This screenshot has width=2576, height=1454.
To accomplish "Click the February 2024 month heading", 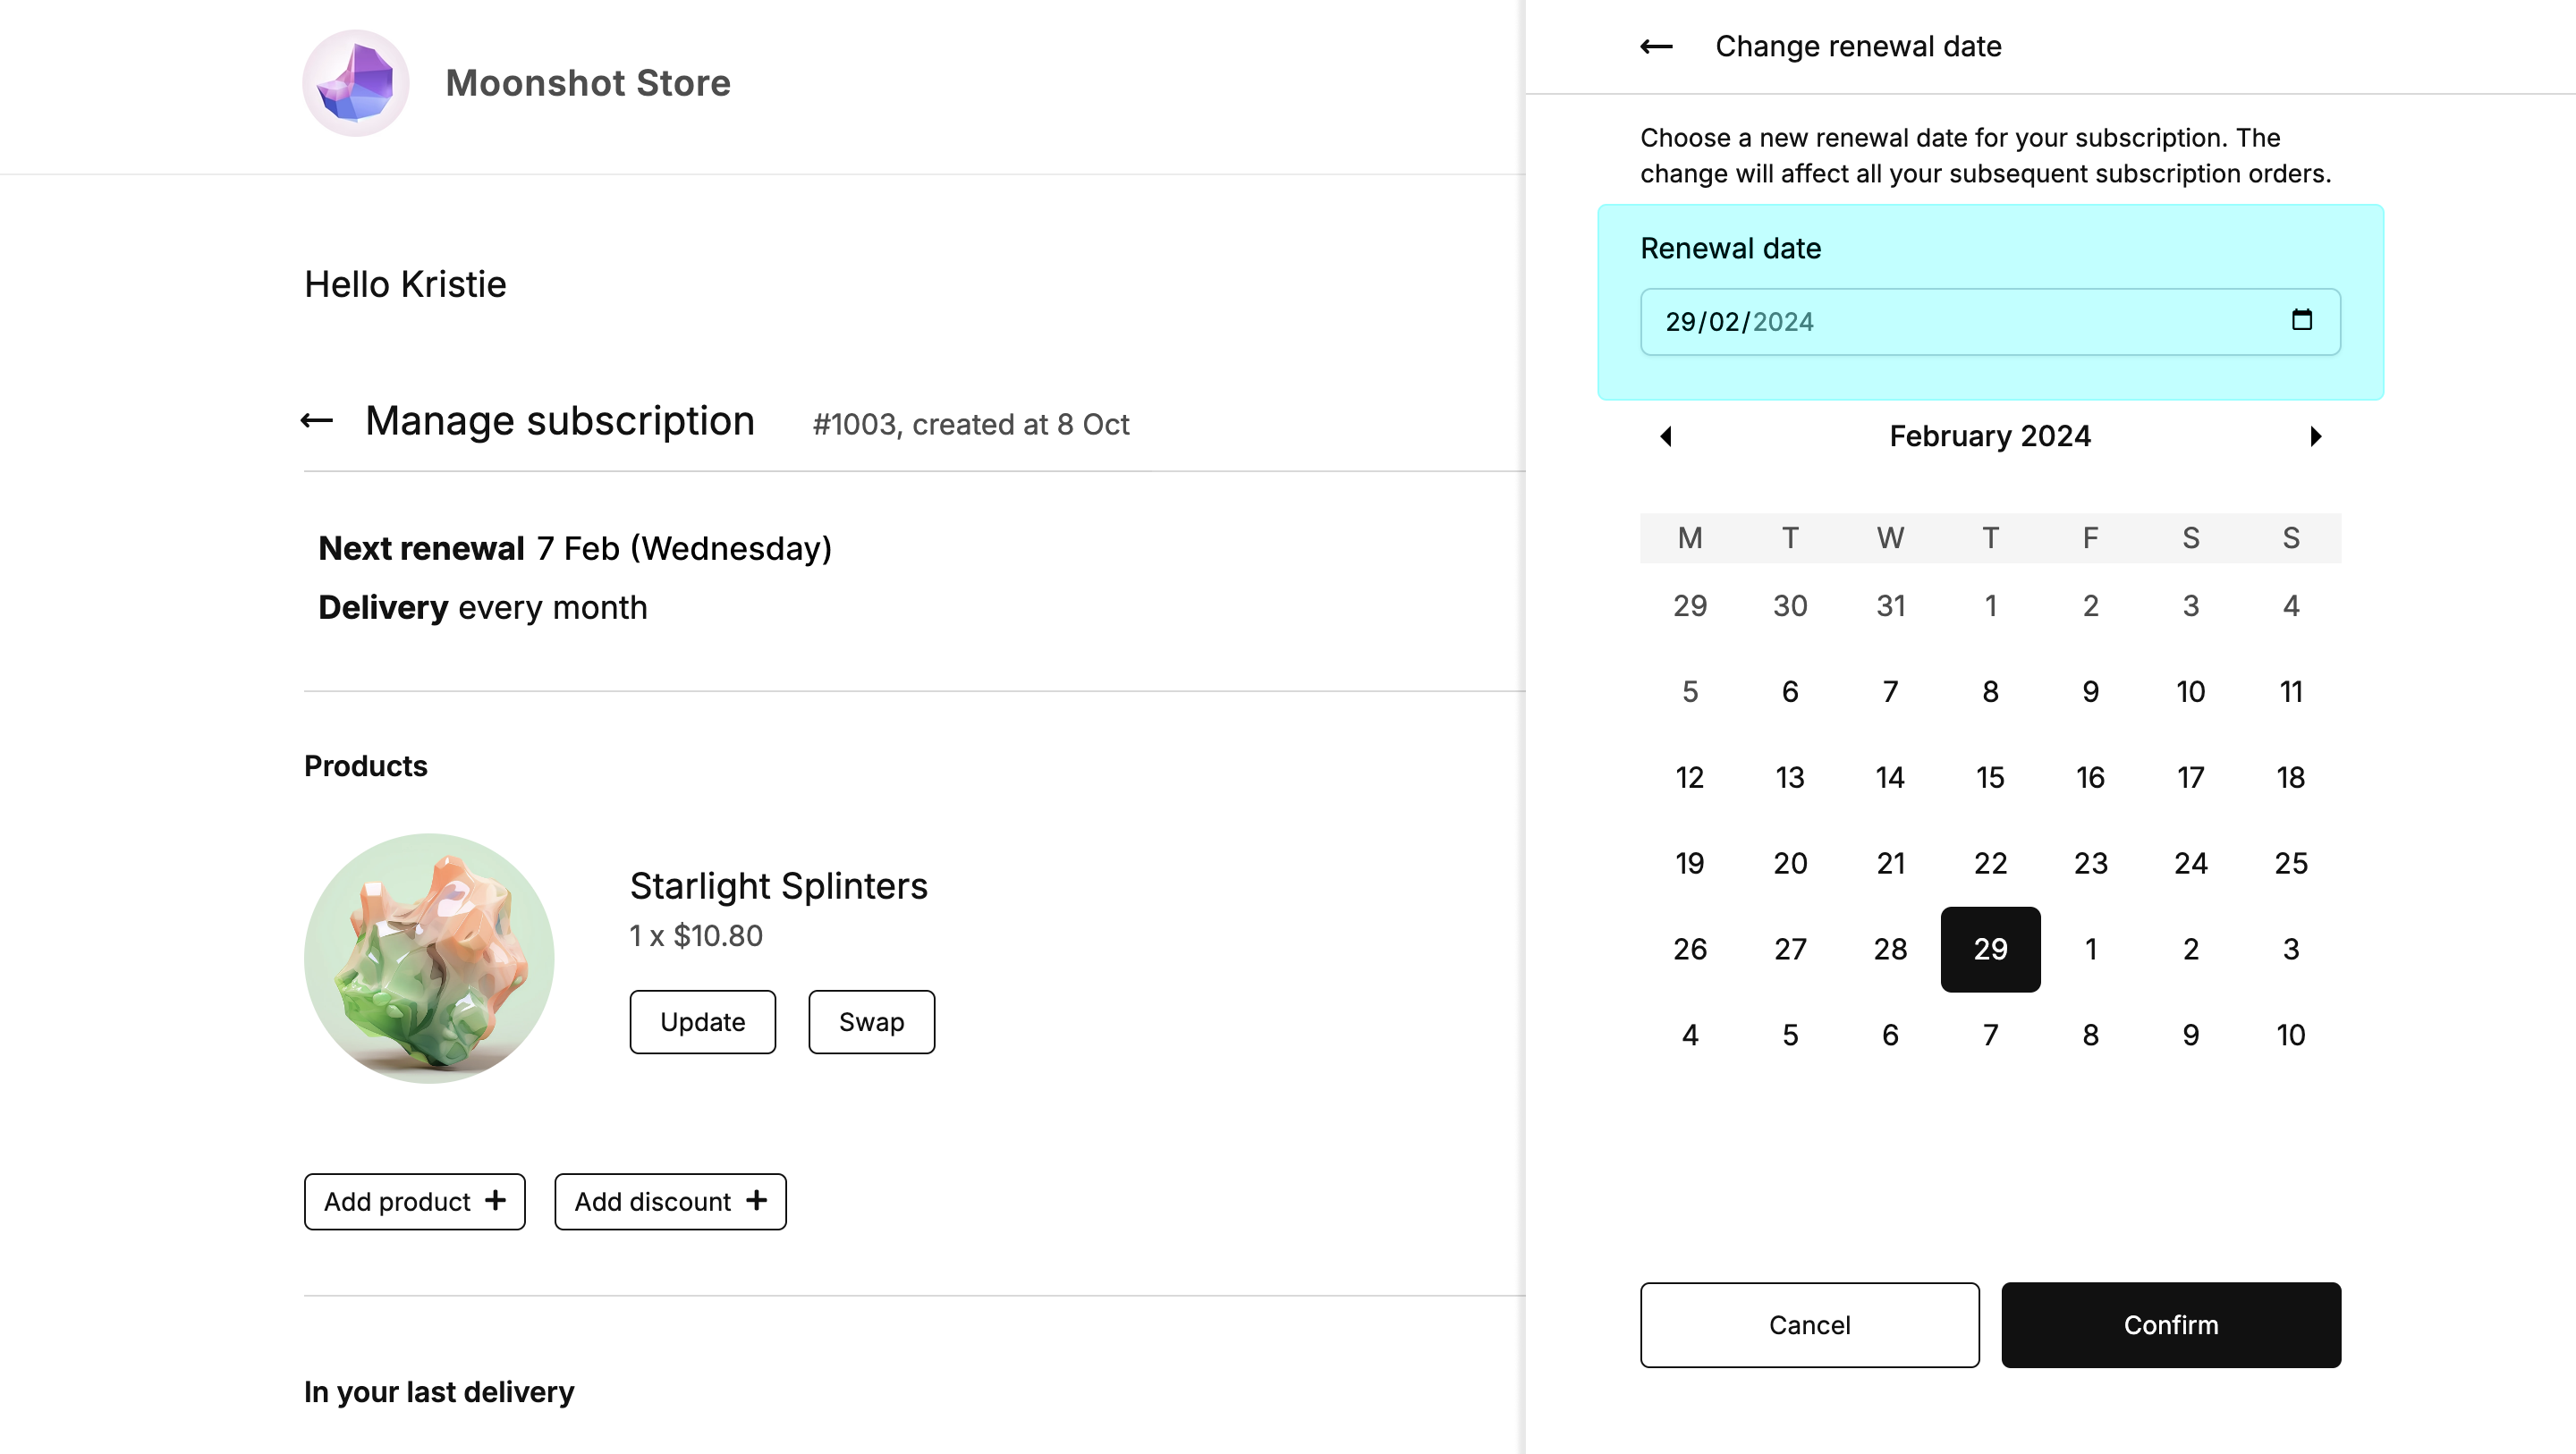I will tap(1990, 436).
